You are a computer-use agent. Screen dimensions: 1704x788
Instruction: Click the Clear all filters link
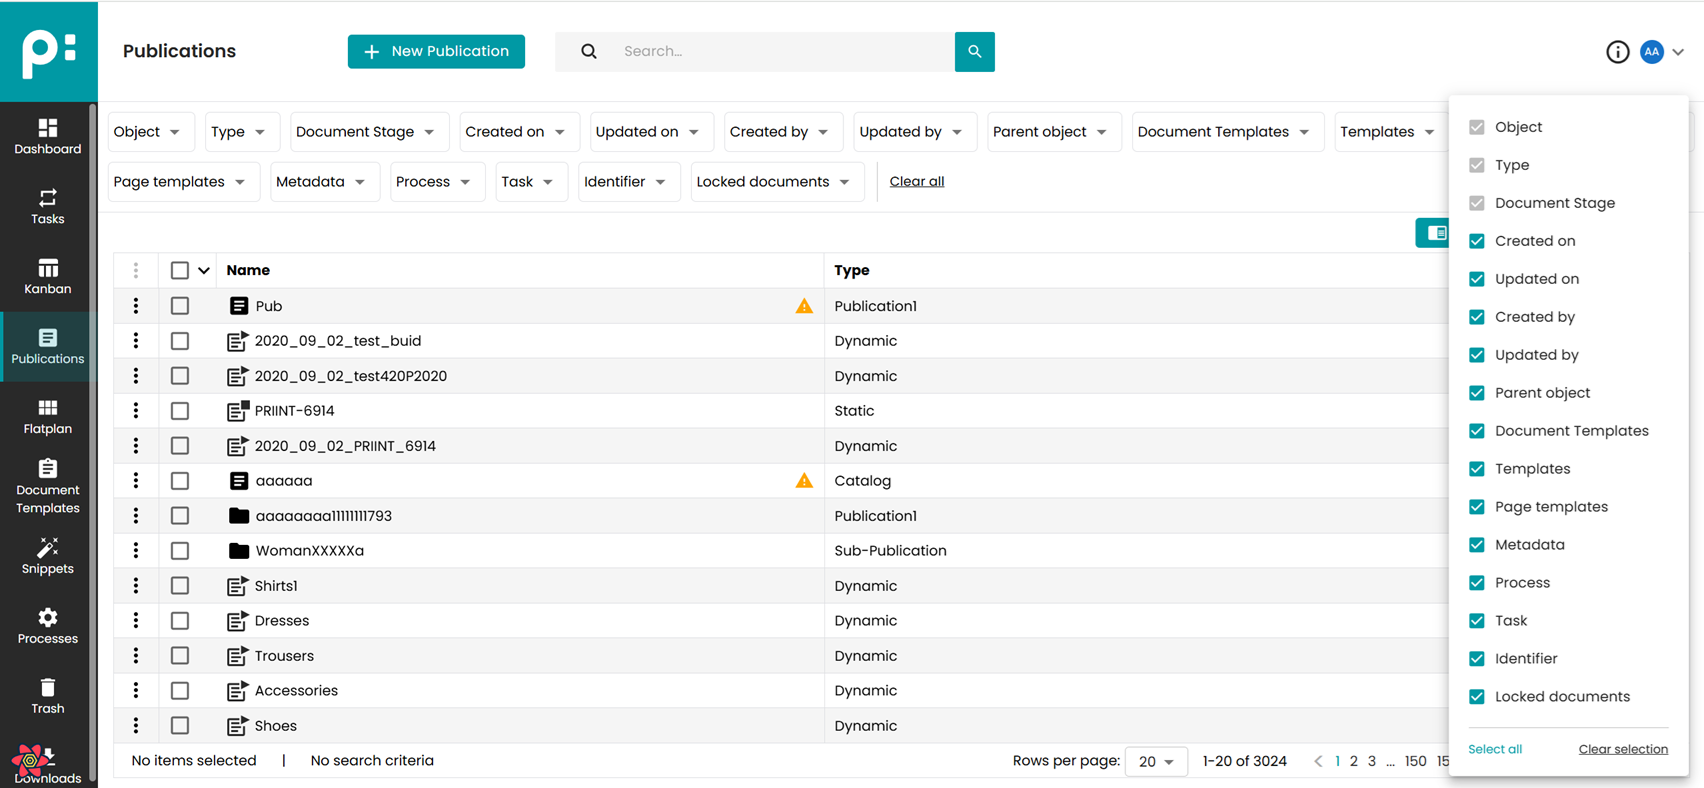pyautogui.click(x=916, y=182)
